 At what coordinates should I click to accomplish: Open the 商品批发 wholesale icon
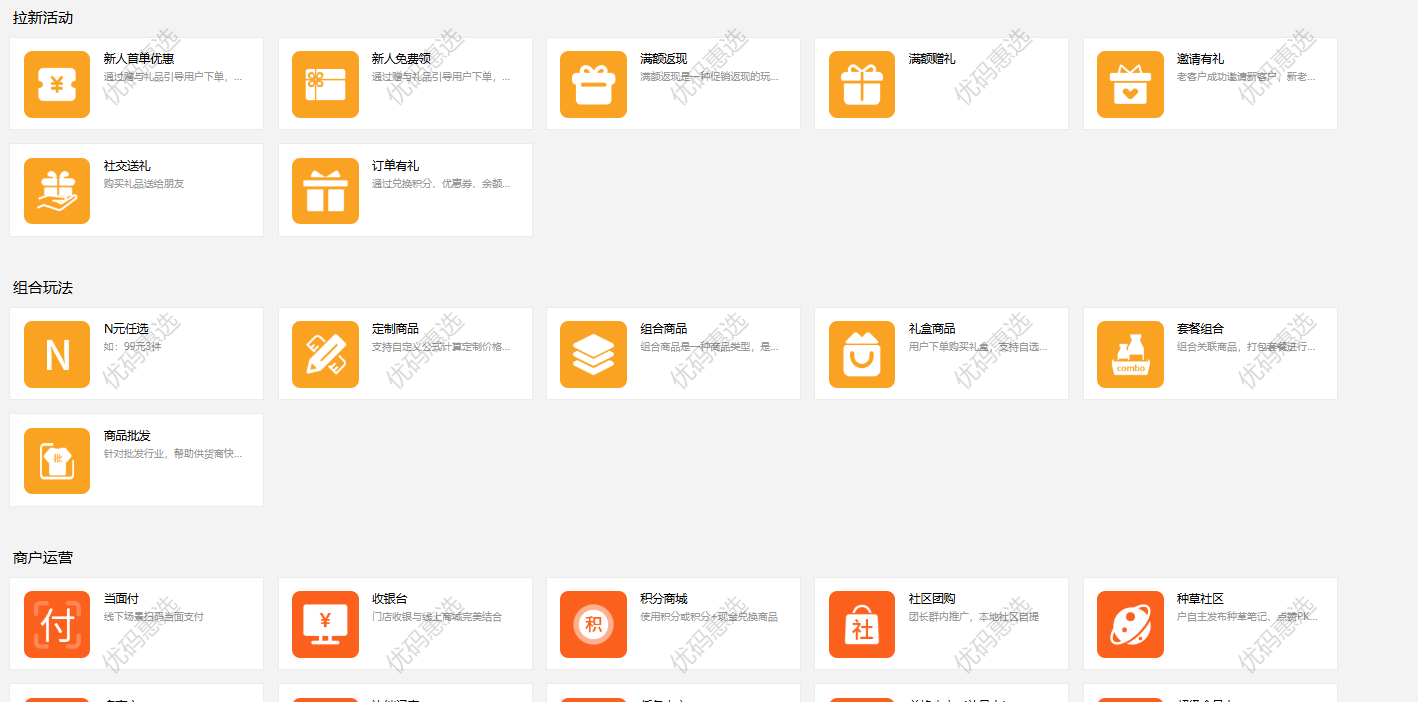tap(57, 460)
